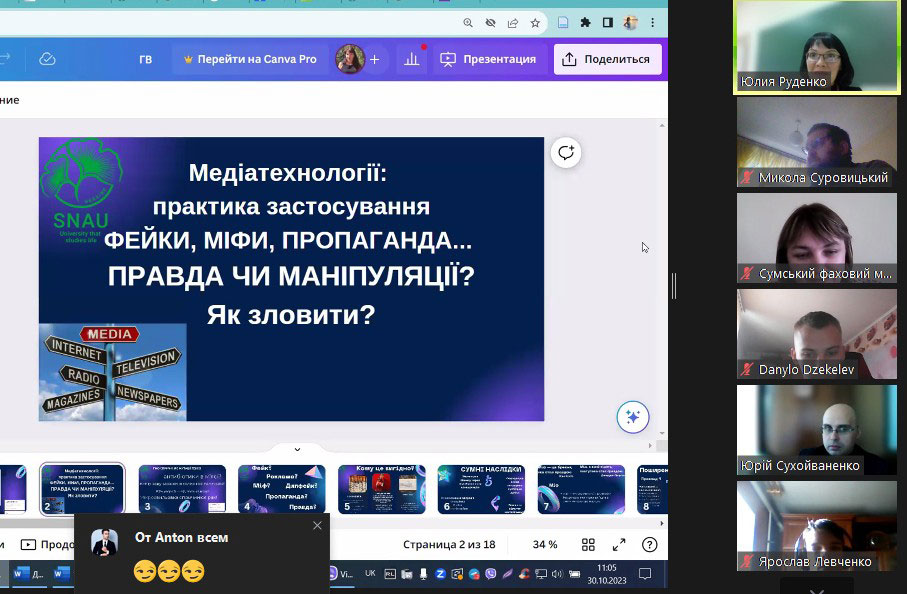Select slide 5 Кому це вигідно thumbnail

(x=382, y=489)
